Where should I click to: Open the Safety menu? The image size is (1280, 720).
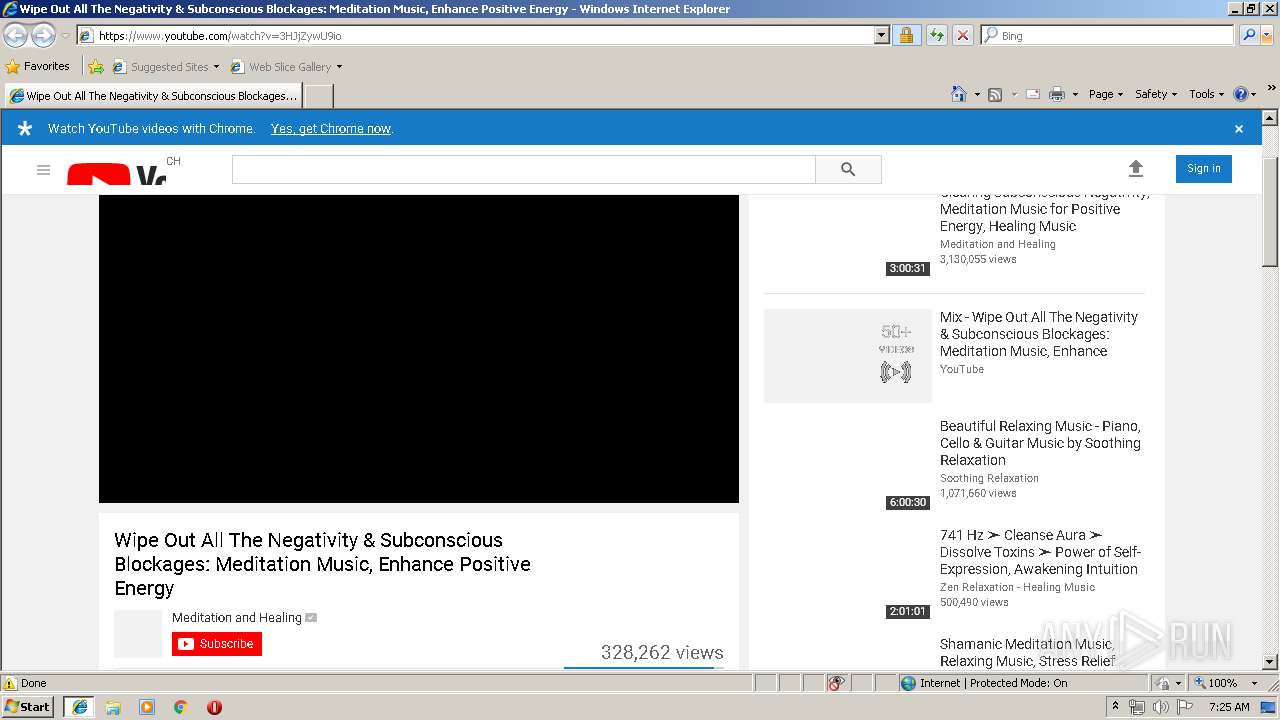click(x=1156, y=94)
